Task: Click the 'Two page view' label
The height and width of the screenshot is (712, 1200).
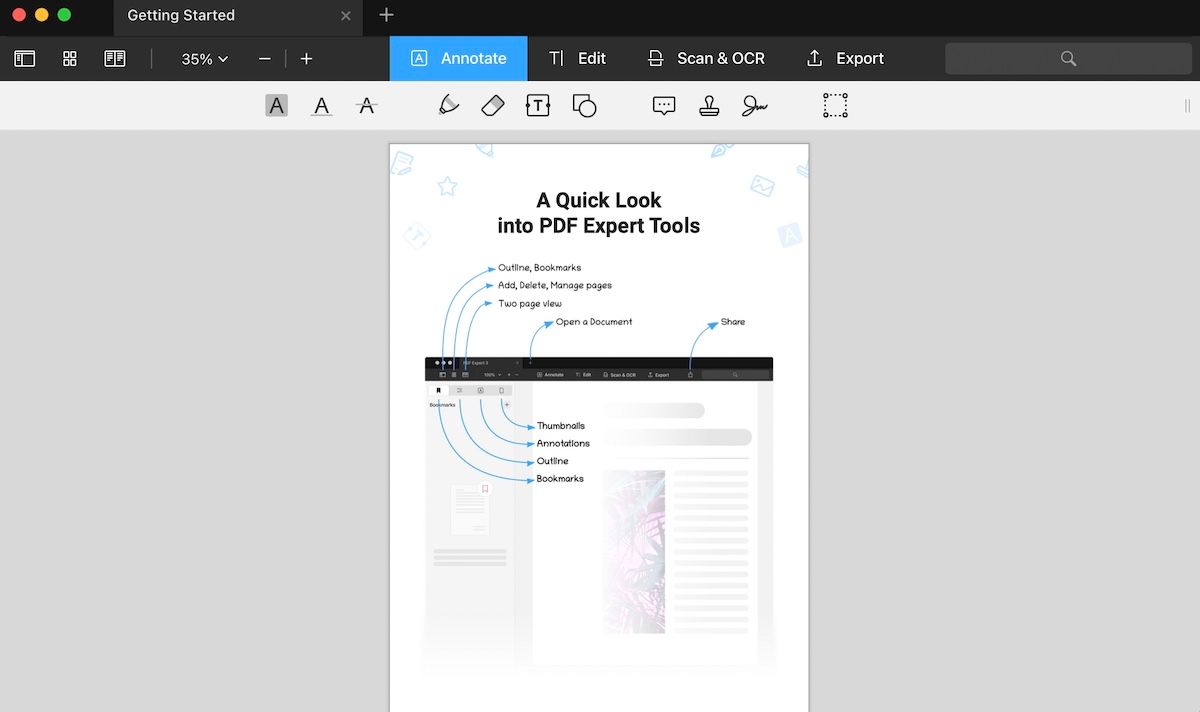Action: pos(530,304)
